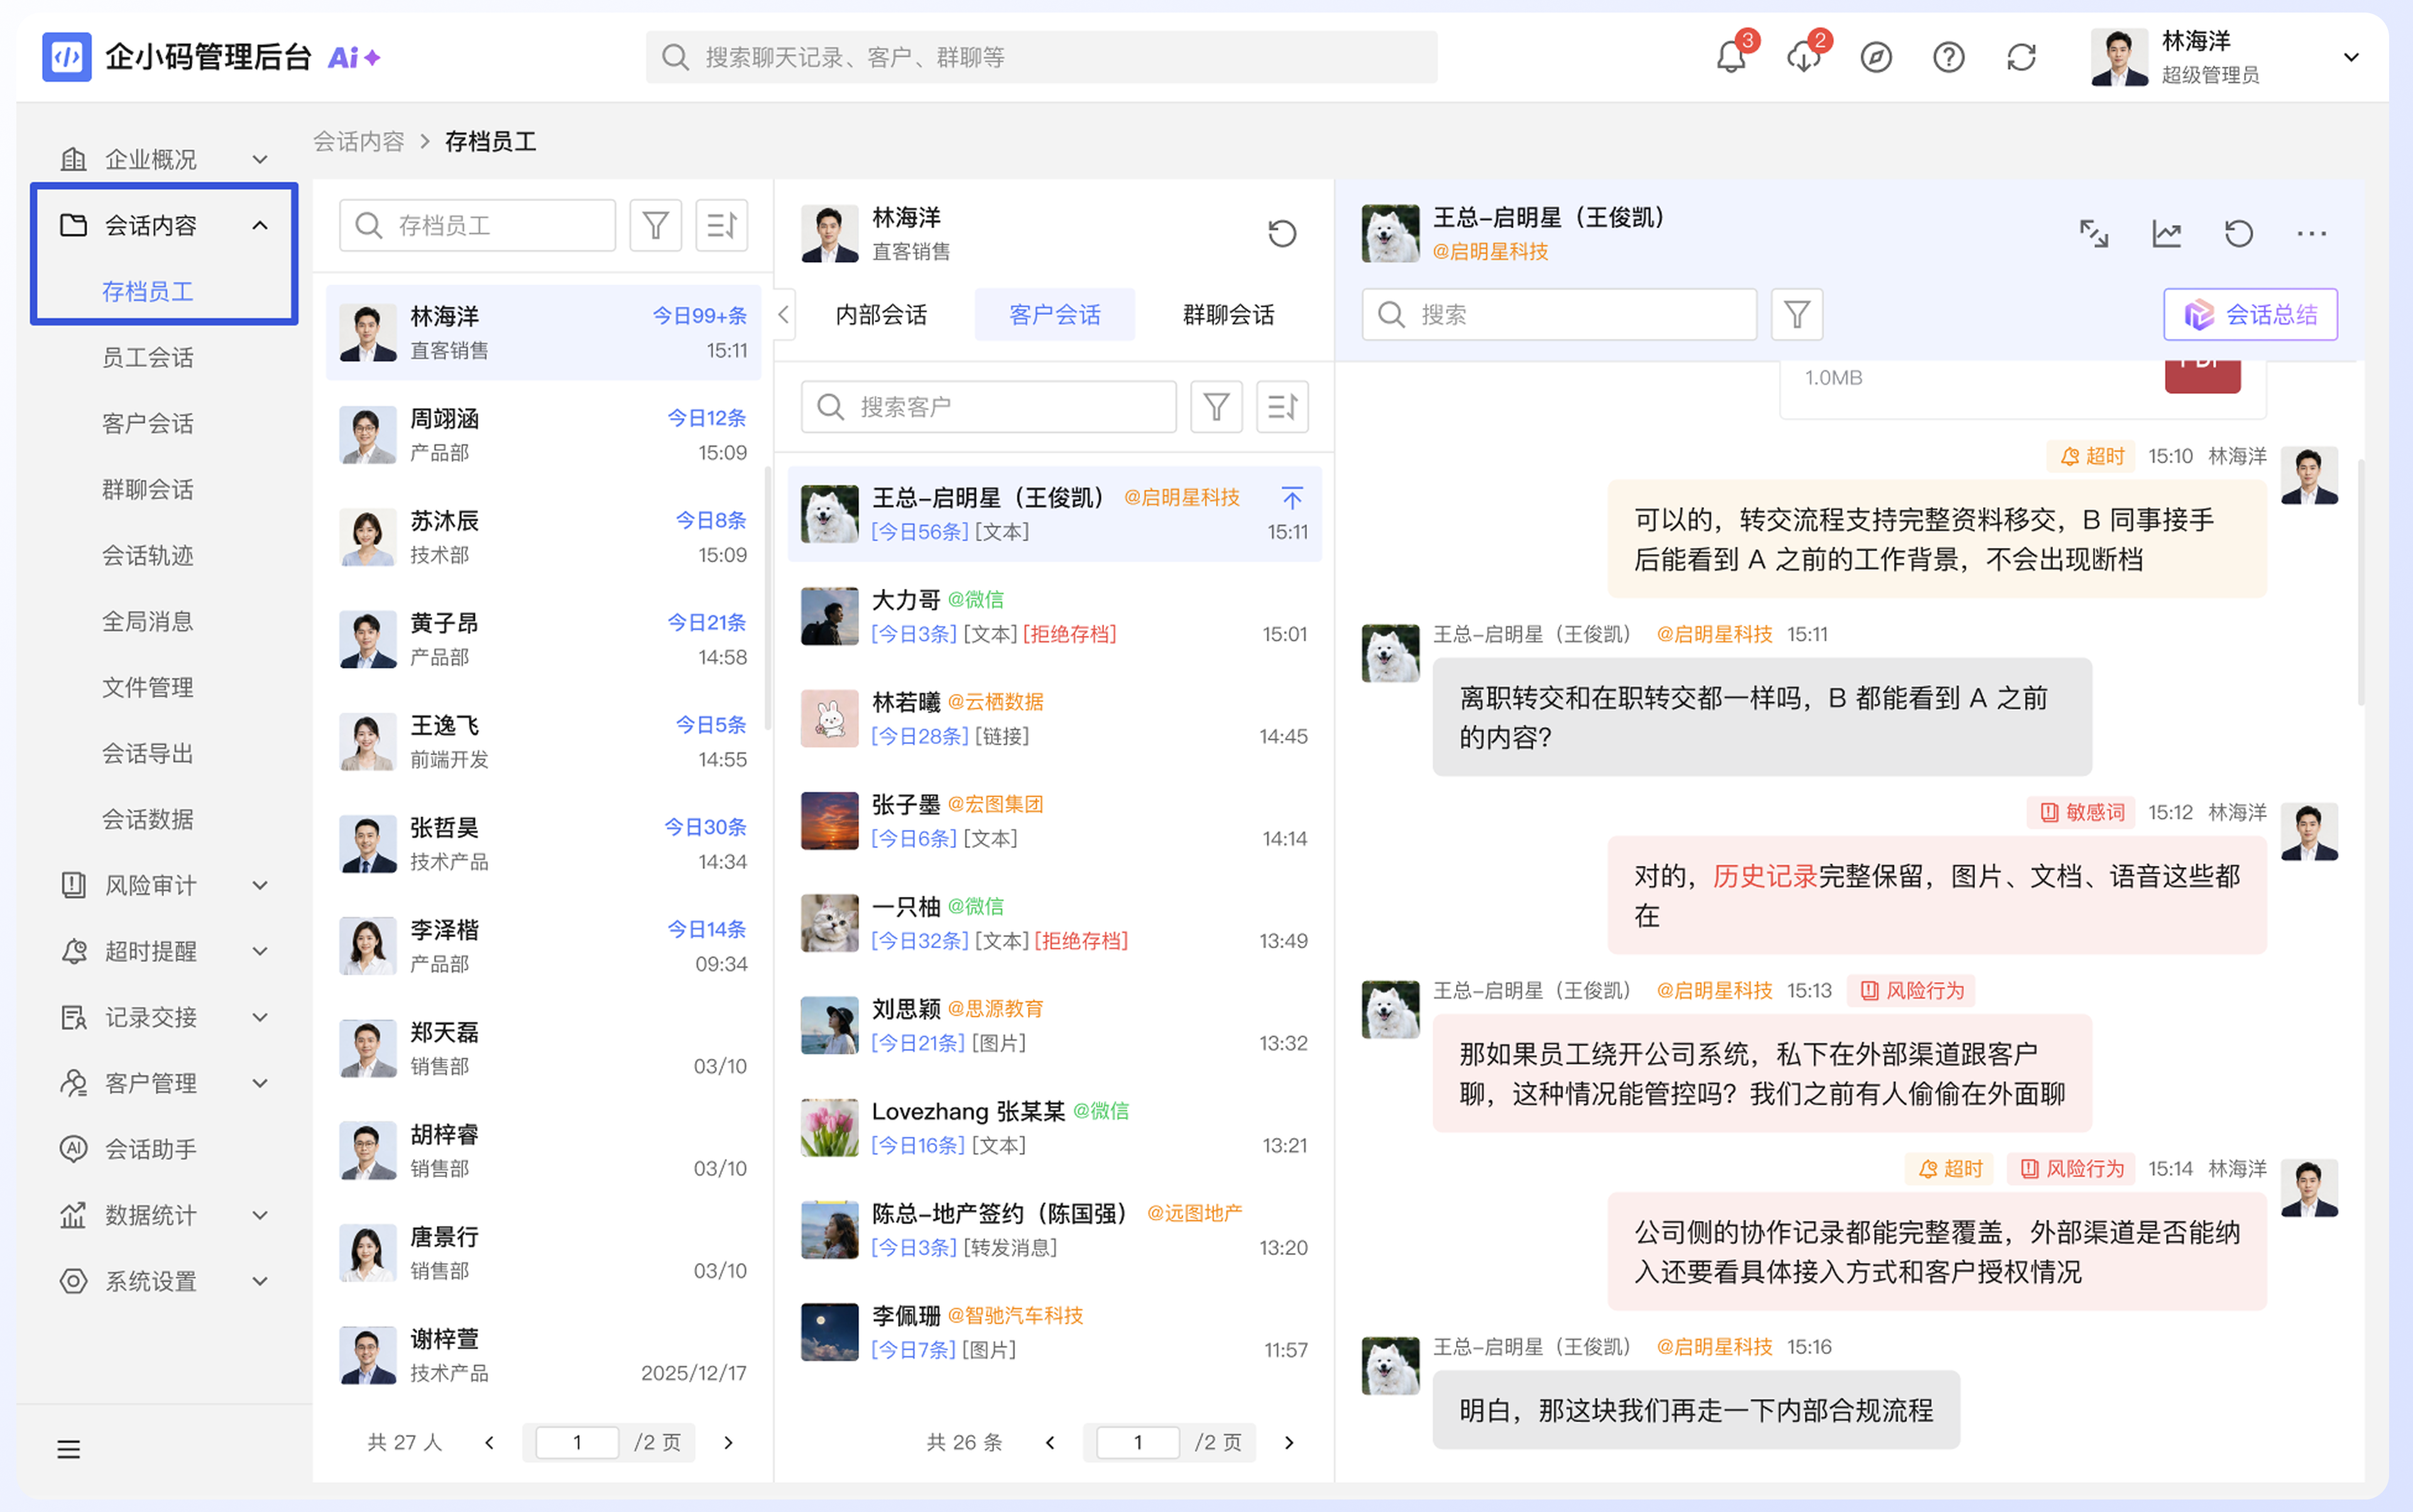
Task: Open conversation with 林若曦
Action: click(1055, 718)
